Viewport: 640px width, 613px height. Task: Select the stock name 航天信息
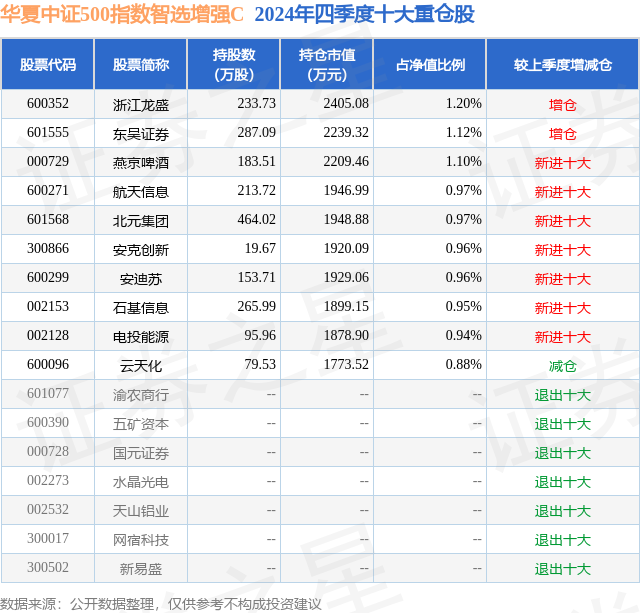click(x=141, y=192)
